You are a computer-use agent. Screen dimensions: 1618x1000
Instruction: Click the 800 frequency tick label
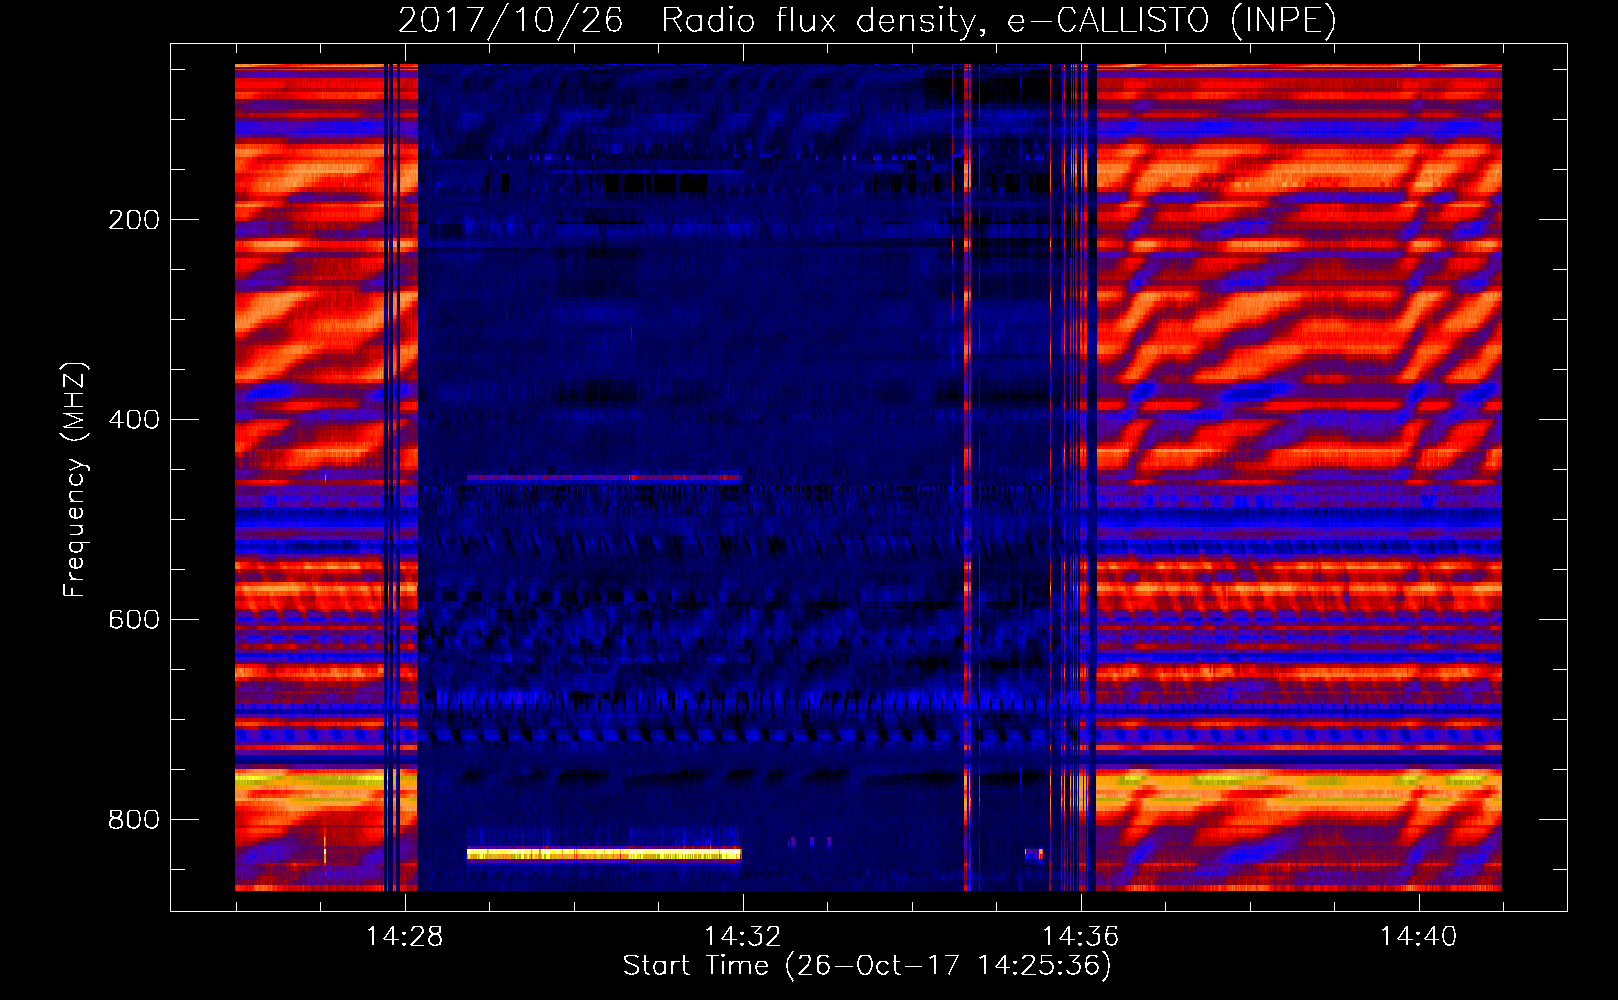coord(134,820)
